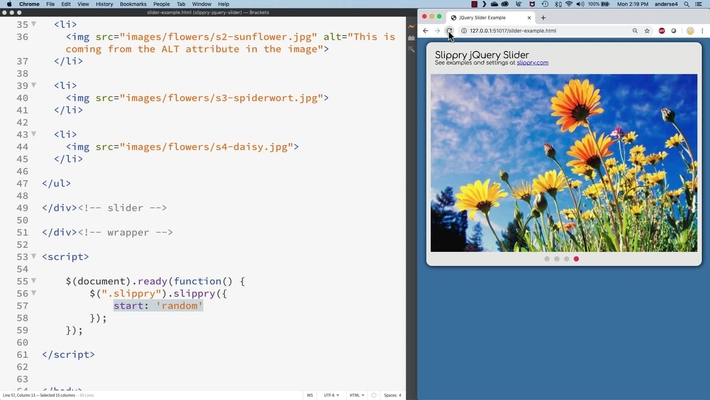
Task: Open the File menu
Action: [x=50, y=4]
